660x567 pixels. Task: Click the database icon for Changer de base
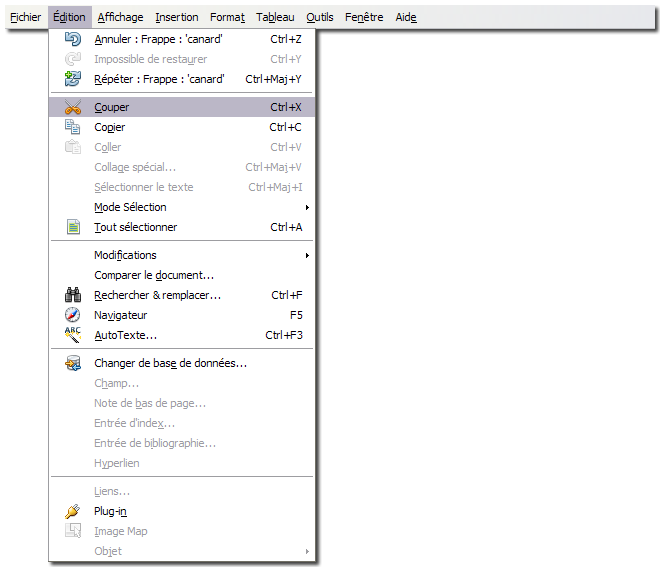(x=72, y=363)
